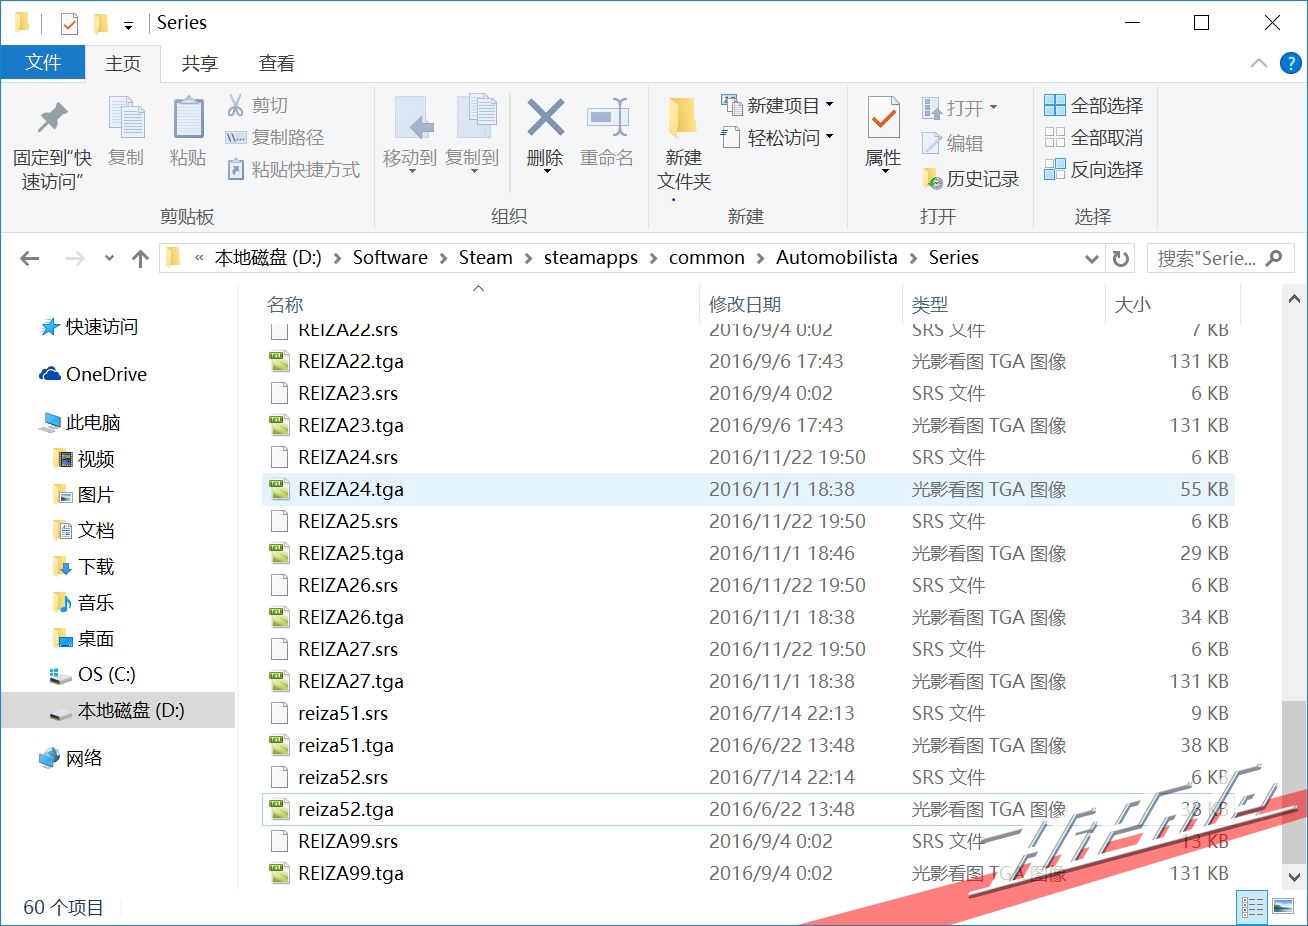This screenshot has height=926, width=1308.
Task: Select the file REIZA26.srs
Action: pos(748,585)
